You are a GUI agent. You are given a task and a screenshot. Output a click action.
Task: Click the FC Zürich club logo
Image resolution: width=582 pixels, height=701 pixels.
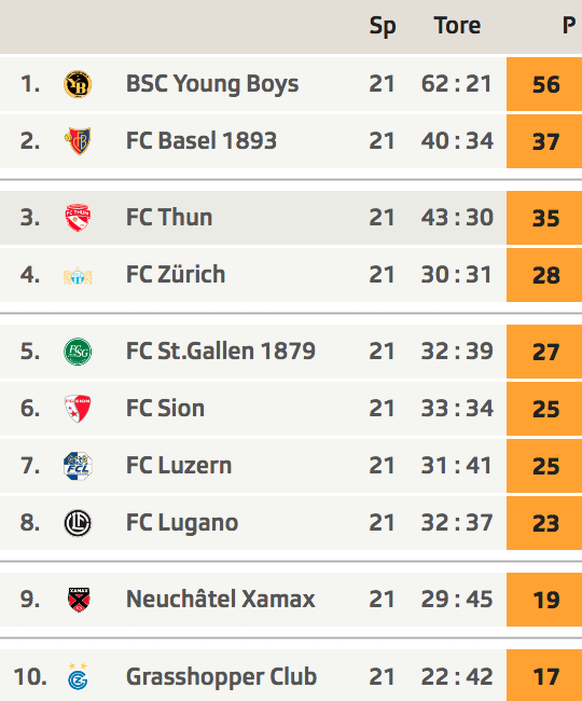click(x=78, y=275)
